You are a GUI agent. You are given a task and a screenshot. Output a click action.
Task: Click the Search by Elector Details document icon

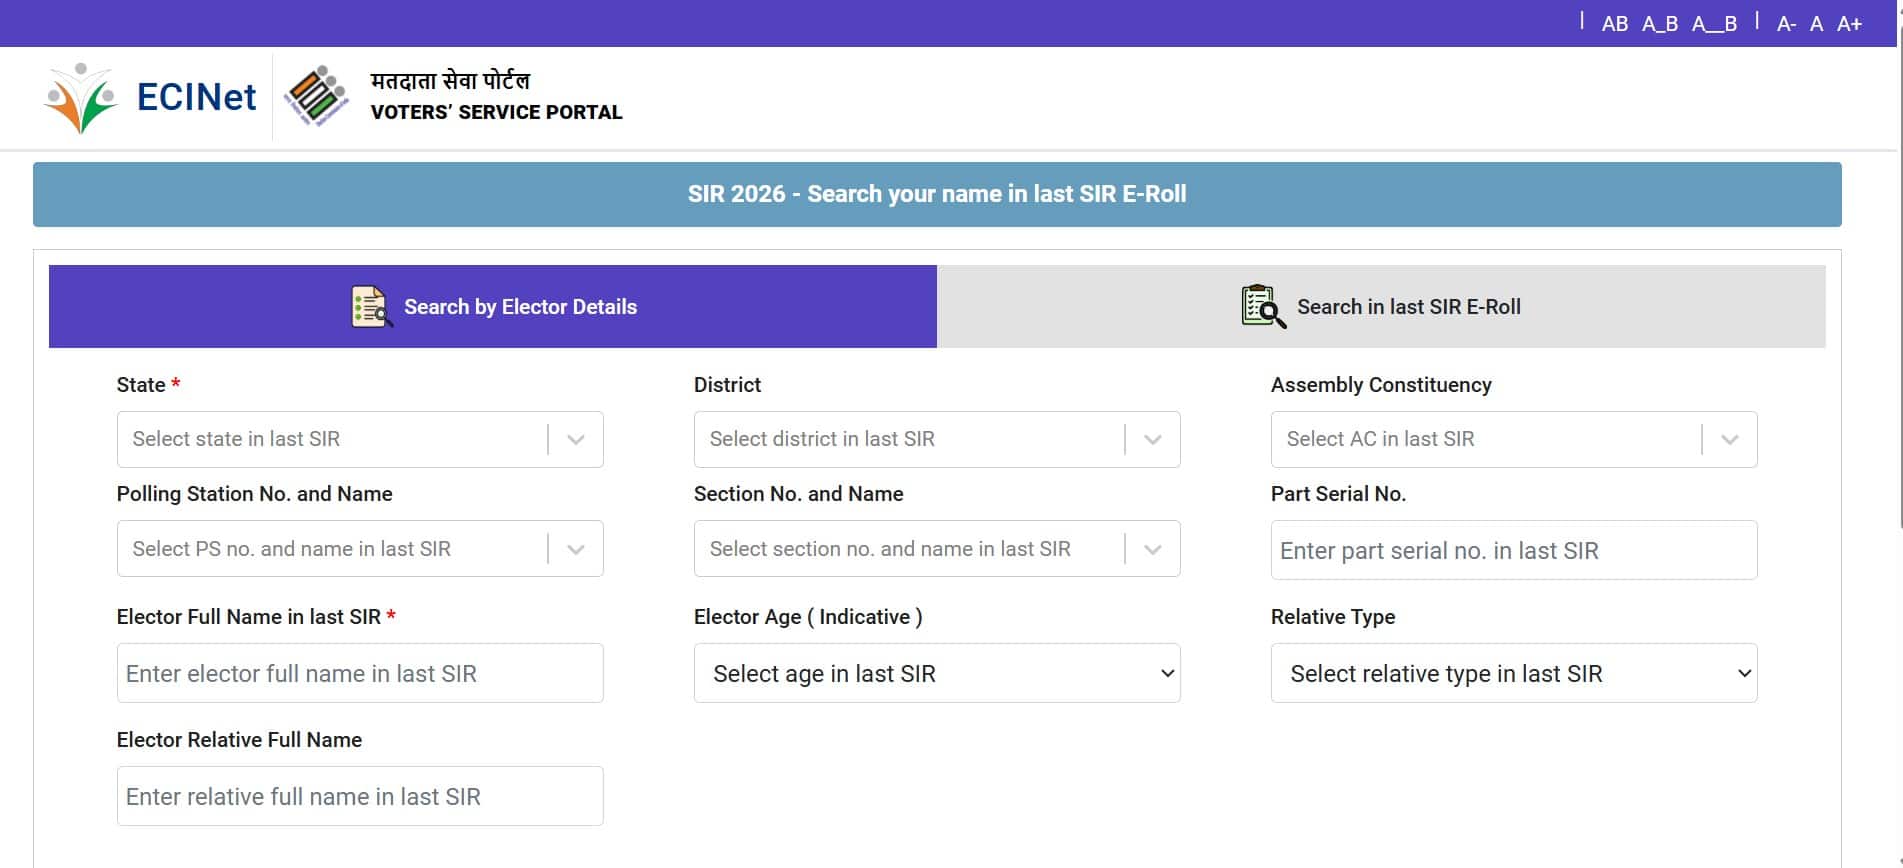point(370,307)
